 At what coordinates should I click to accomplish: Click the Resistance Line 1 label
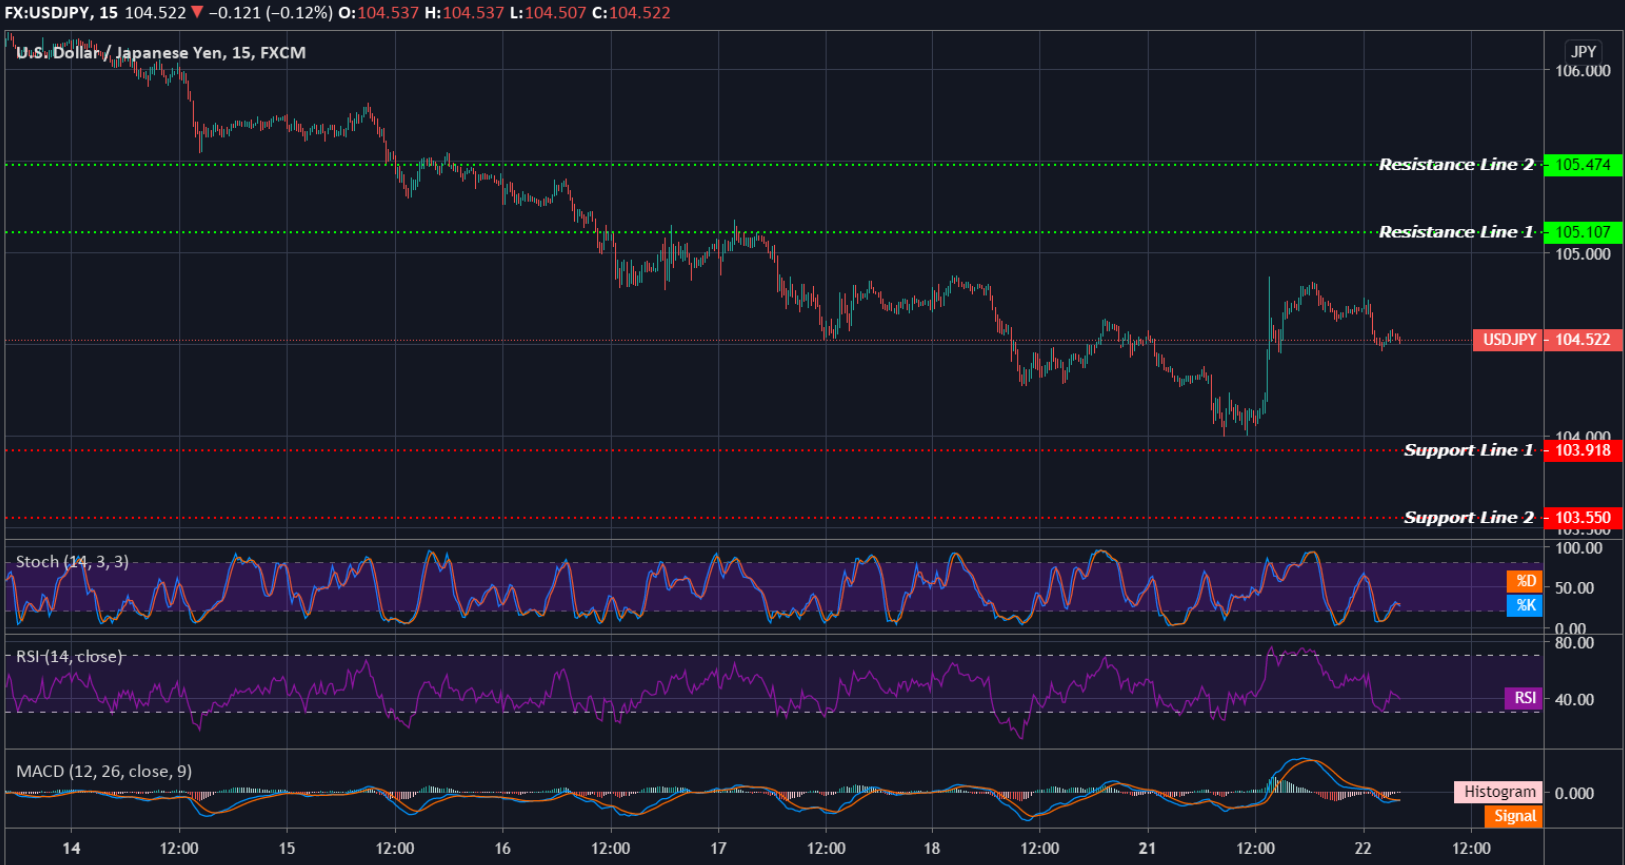(1456, 232)
